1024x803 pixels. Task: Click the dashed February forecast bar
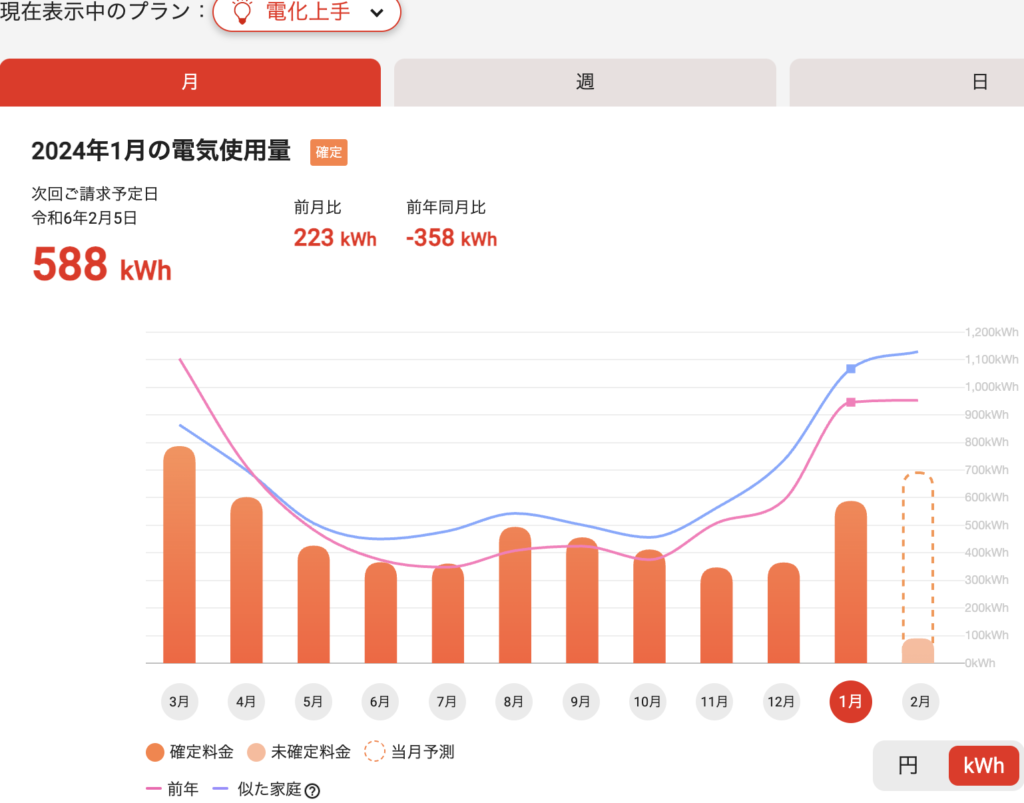point(918,560)
